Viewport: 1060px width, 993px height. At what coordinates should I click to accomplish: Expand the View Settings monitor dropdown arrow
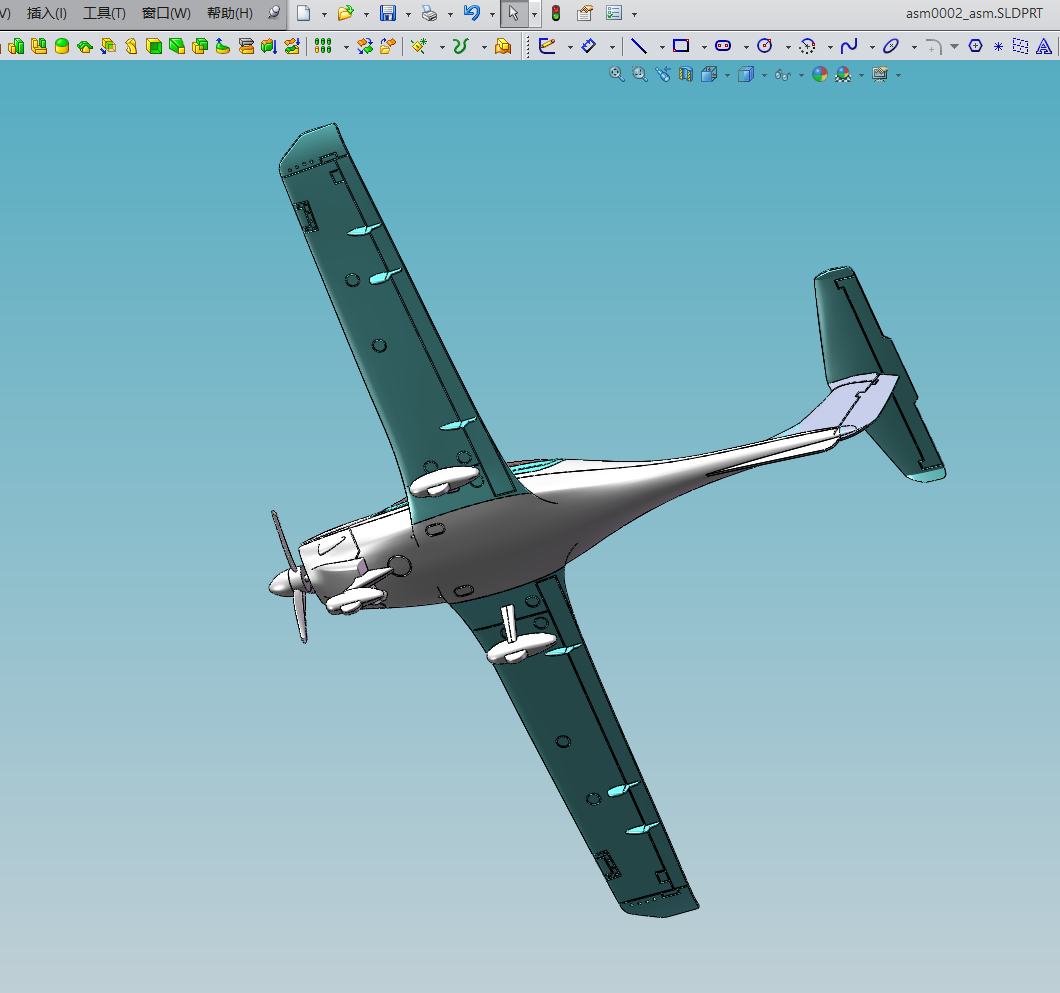[898, 75]
